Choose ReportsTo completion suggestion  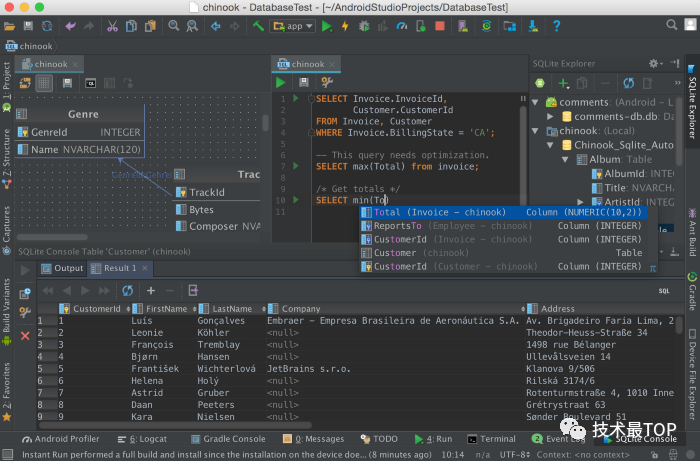point(503,226)
